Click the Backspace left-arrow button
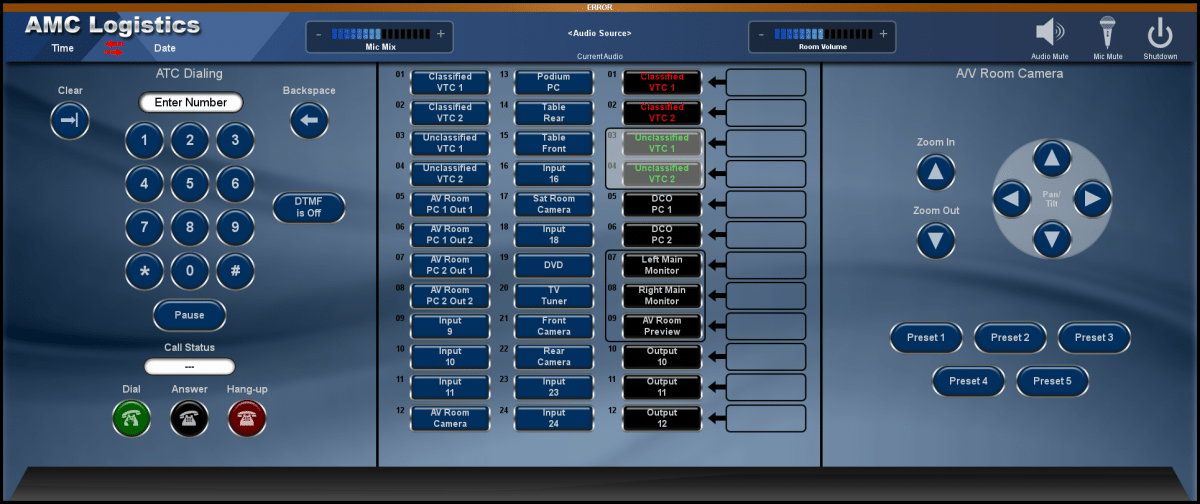This screenshot has height=504, width=1200. [x=309, y=121]
